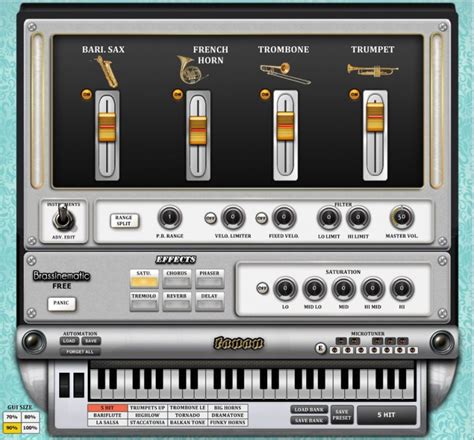Viewport: 474px width, 440px height.
Task: Click the Forget All button
Action: click(80, 352)
